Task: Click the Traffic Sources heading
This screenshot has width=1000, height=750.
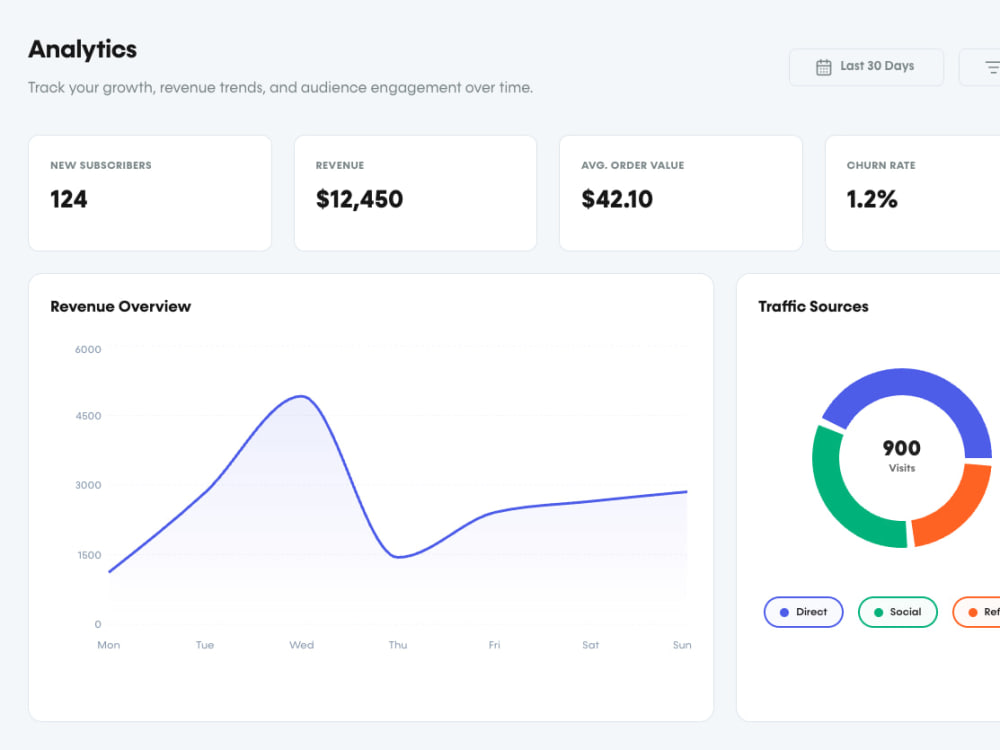Action: pos(813,306)
